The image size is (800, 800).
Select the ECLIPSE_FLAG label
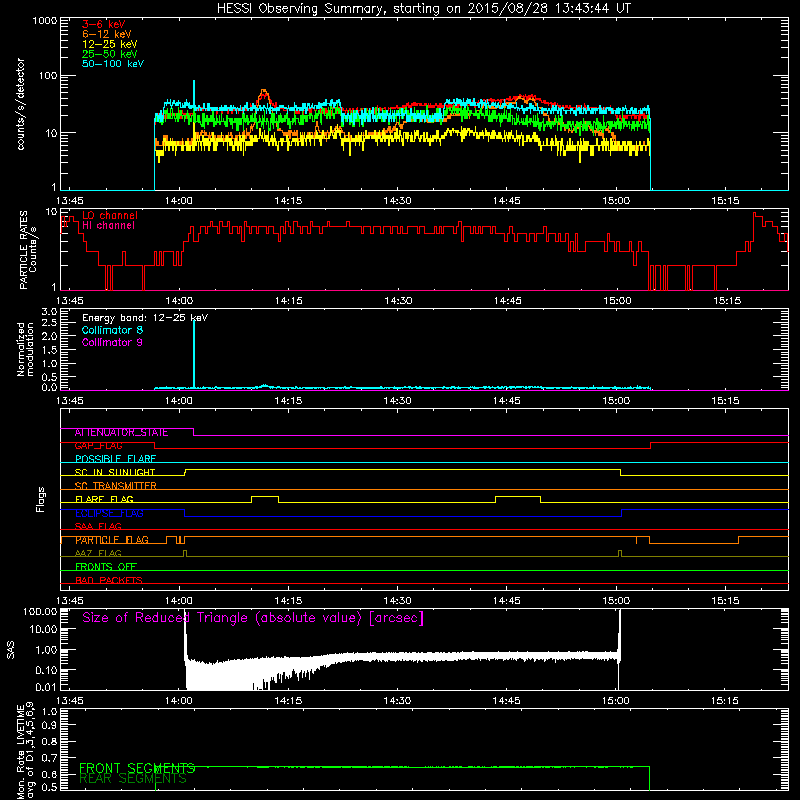tap(109, 513)
